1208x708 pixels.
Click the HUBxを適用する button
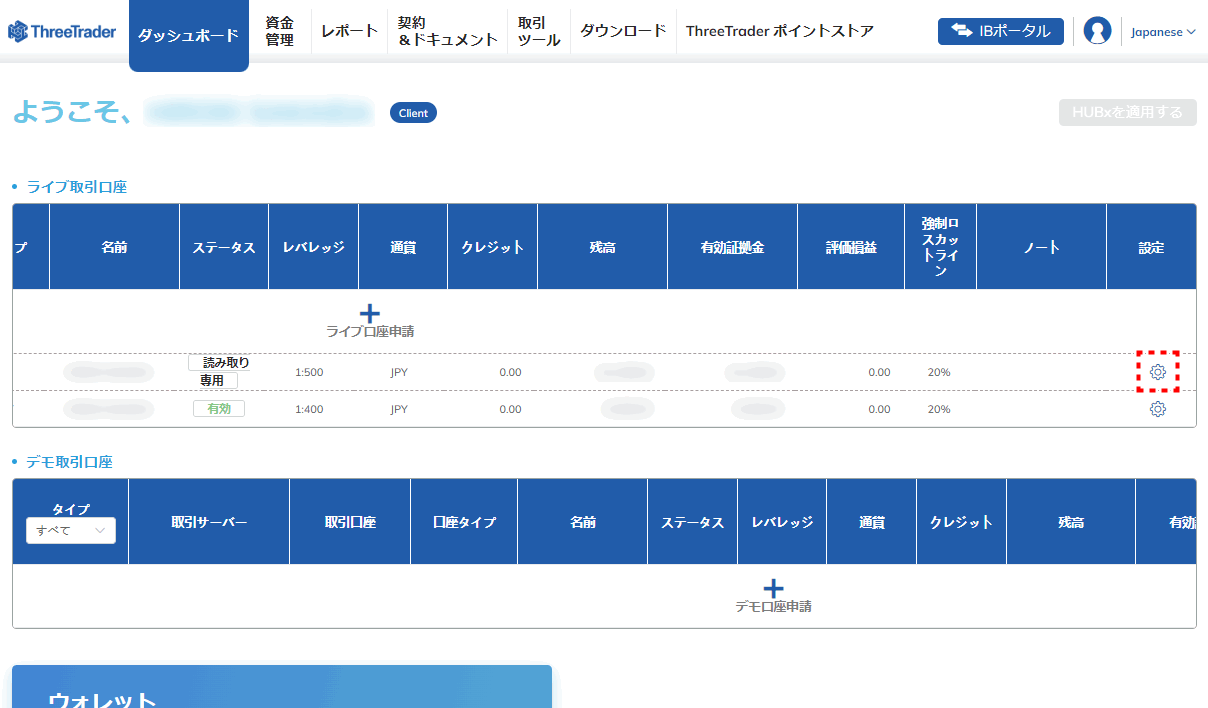(x=1128, y=112)
